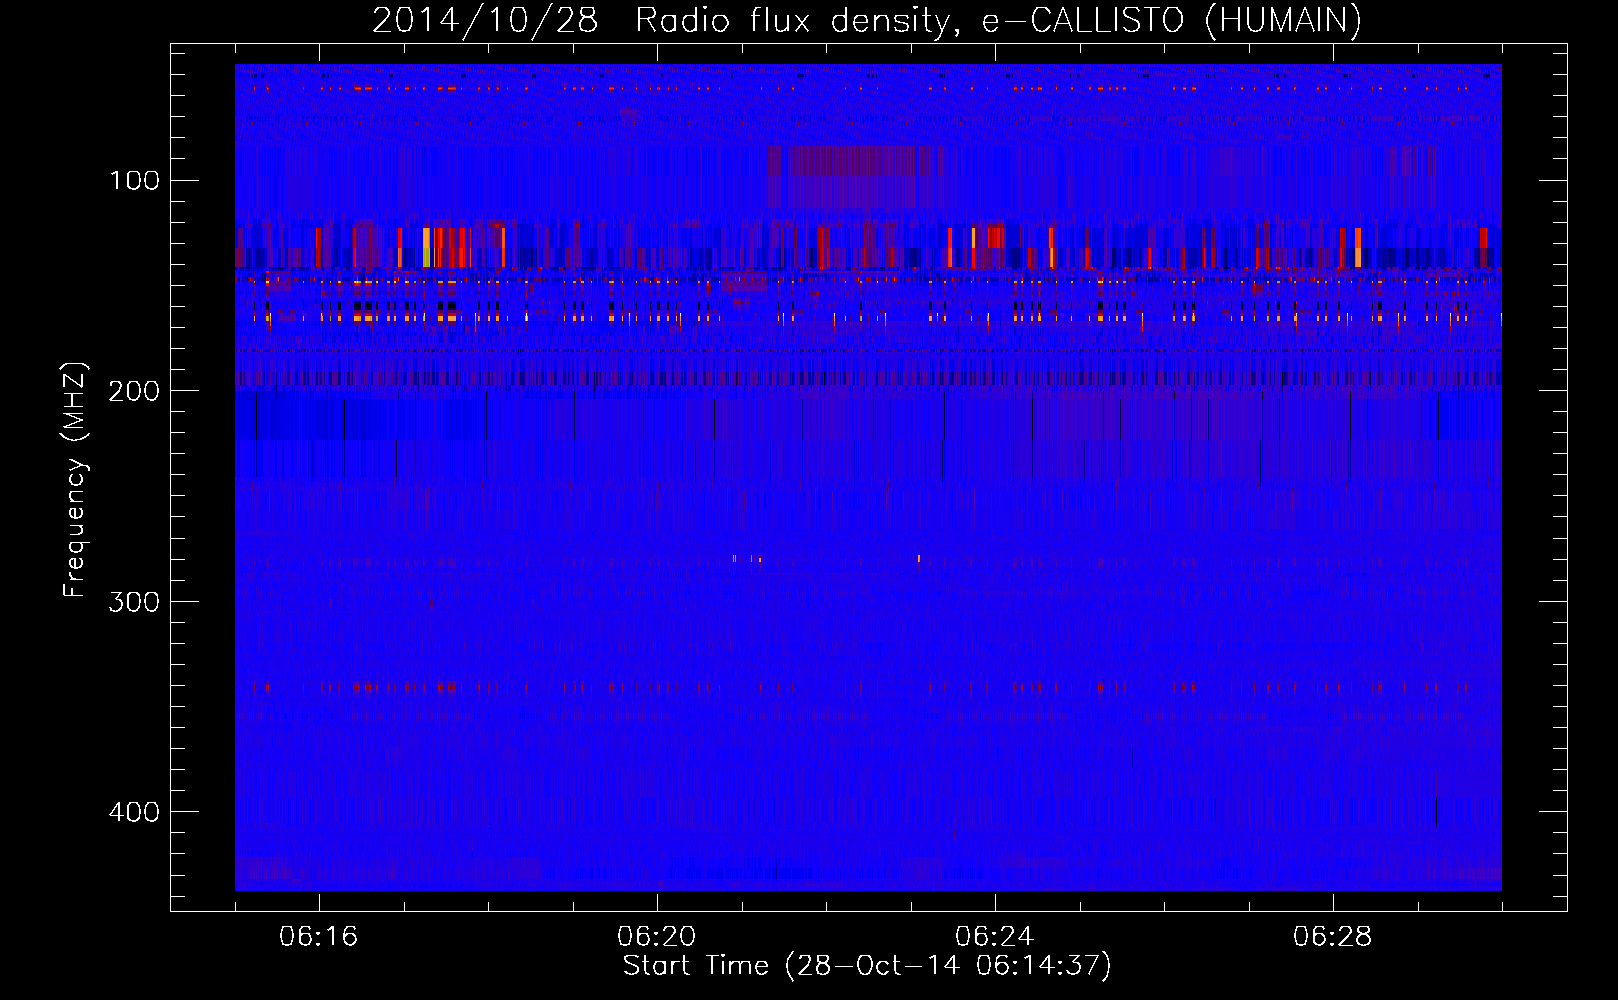Select the "06:28" time tick label
The image size is (1618, 1000).
[1333, 937]
